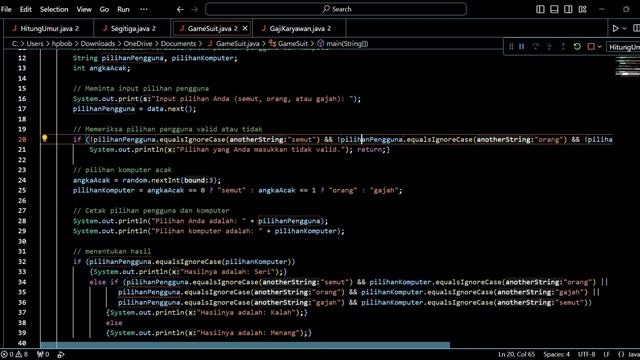Image resolution: width=640 pixels, height=360 pixels.
Task: Click the ports forwarded status icon
Action: click(43, 354)
